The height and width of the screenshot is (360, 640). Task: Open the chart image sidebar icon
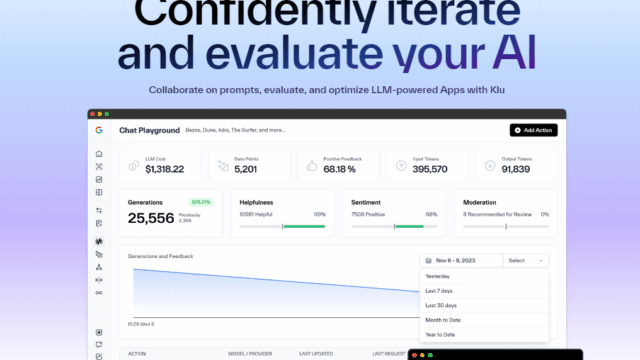click(99, 180)
